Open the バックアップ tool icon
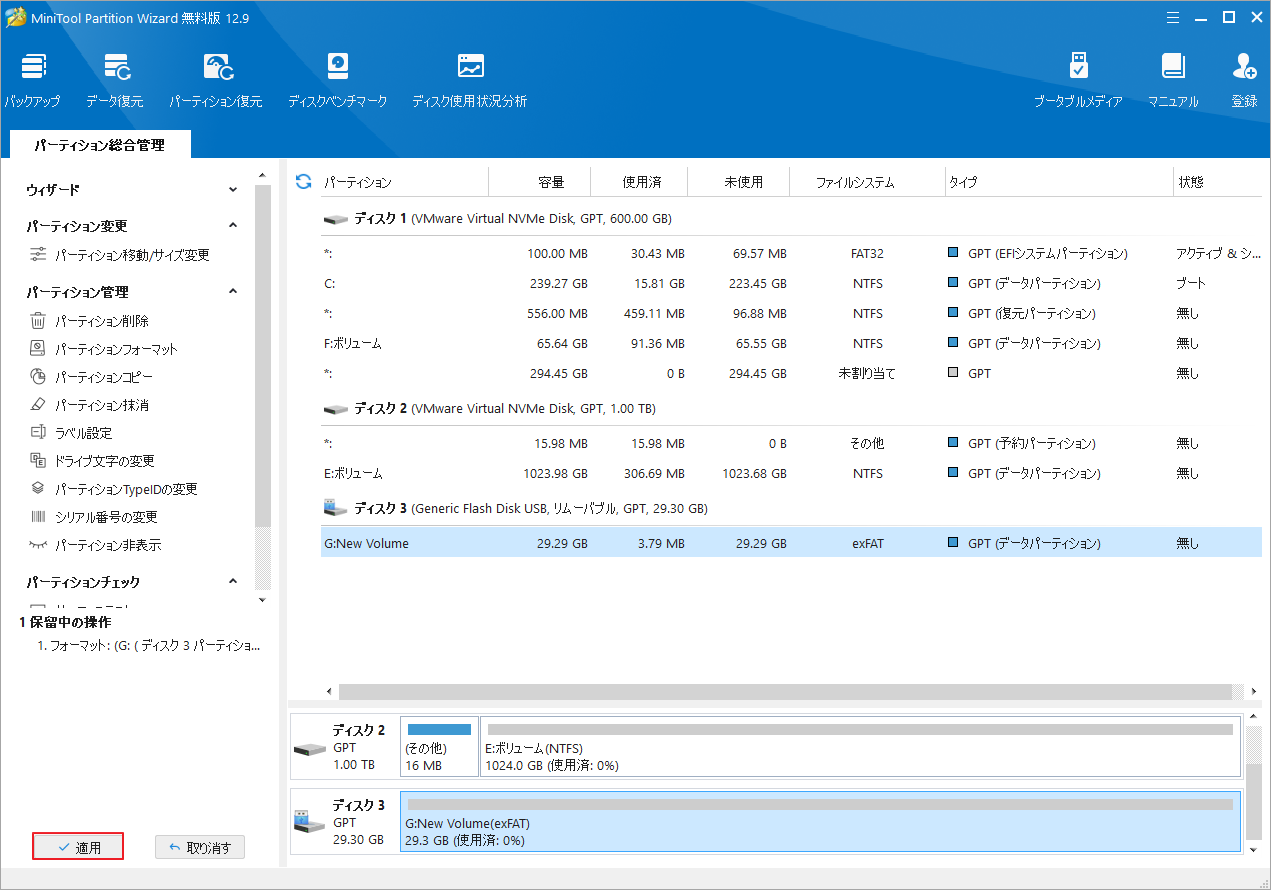 (32, 67)
